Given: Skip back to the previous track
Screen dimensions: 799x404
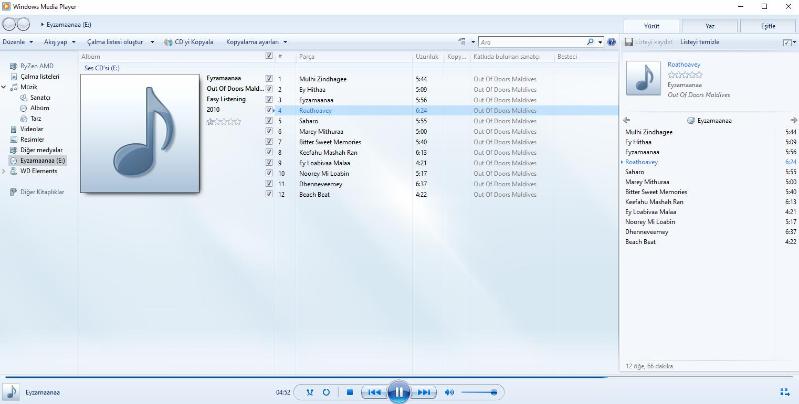Looking at the screenshot, I should pos(374,392).
